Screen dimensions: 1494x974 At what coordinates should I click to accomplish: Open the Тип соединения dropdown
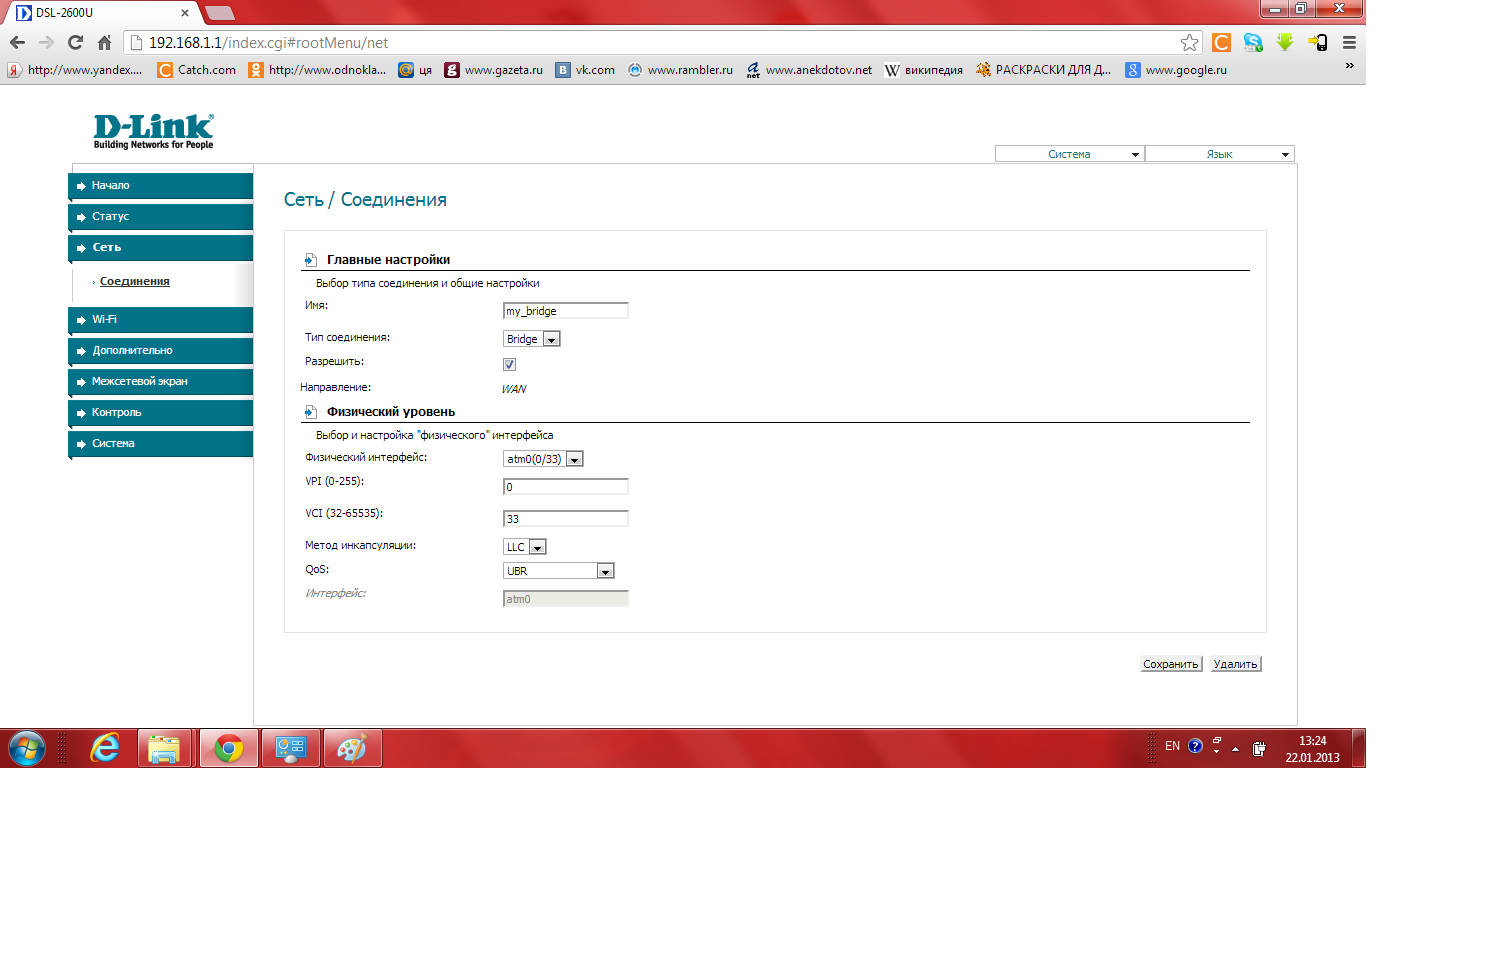(x=532, y=339)
